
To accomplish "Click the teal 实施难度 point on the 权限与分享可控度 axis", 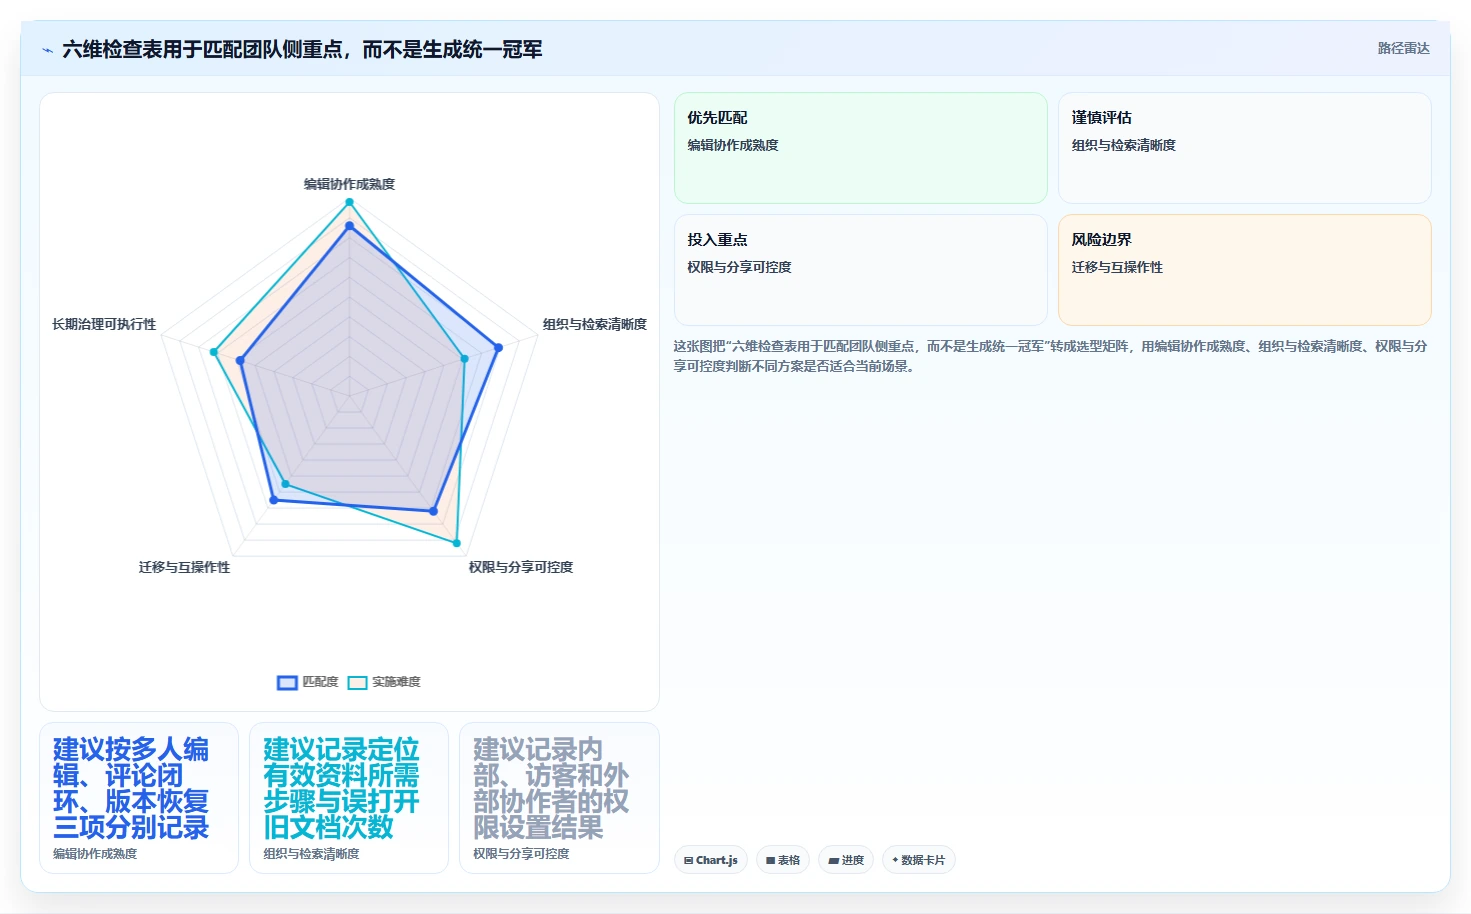I will pos(457,544).
